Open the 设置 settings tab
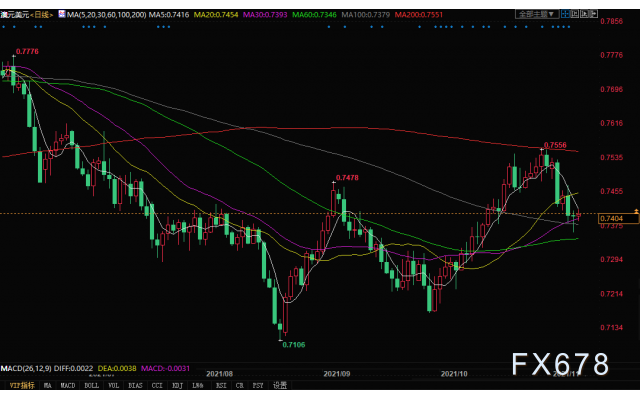Image resolution: width=640 pixels, height=400 pixels. point(280,385)
